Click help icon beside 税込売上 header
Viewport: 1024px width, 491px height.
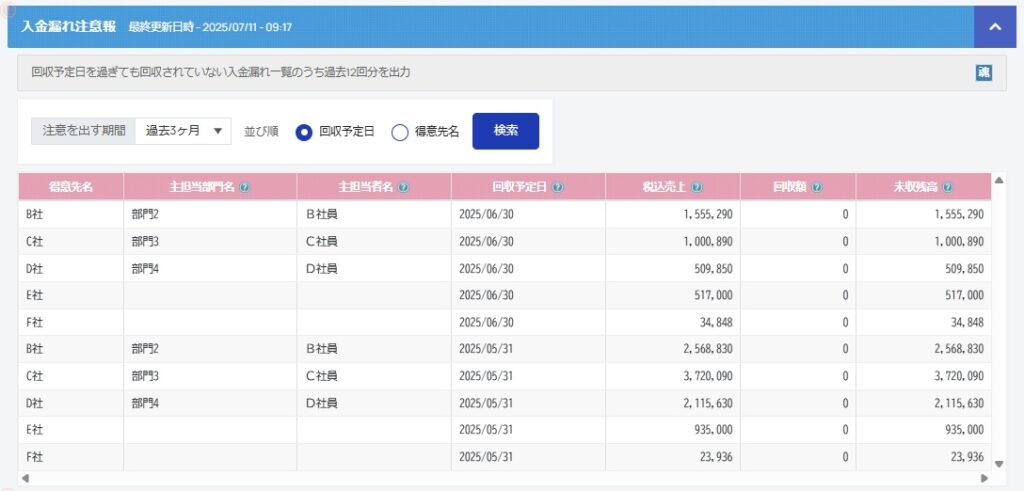[697, 187]
